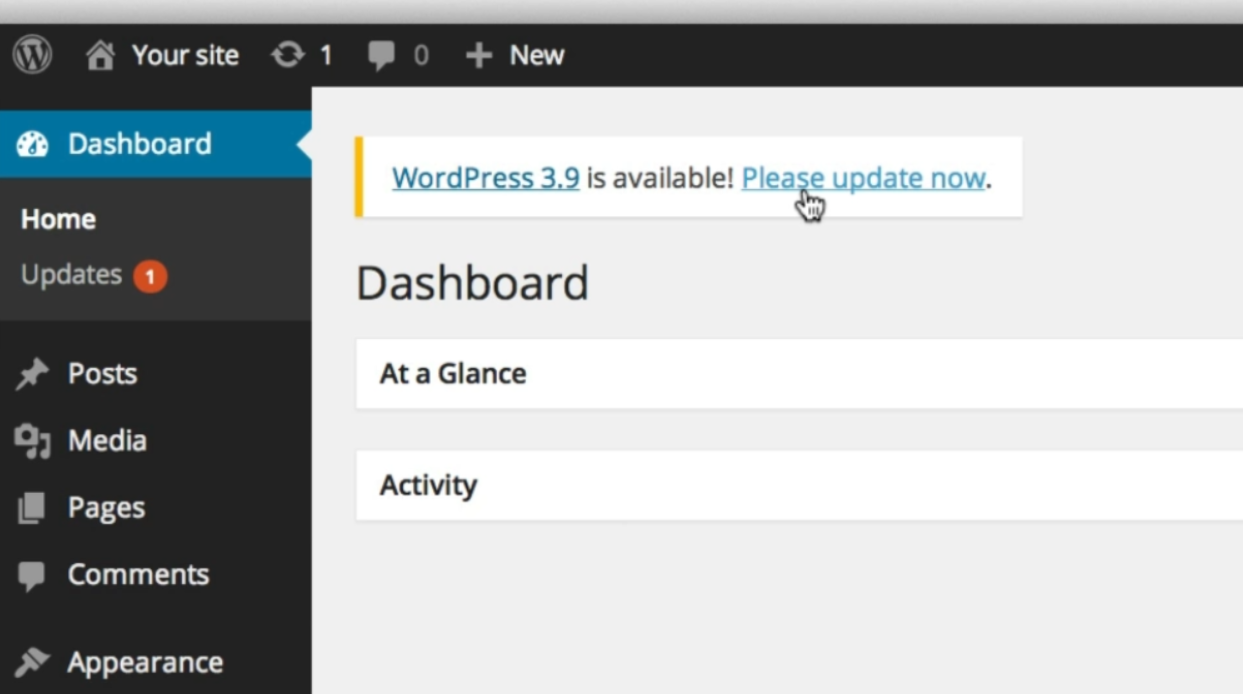Click the plus icon next to New

point(479,55)
